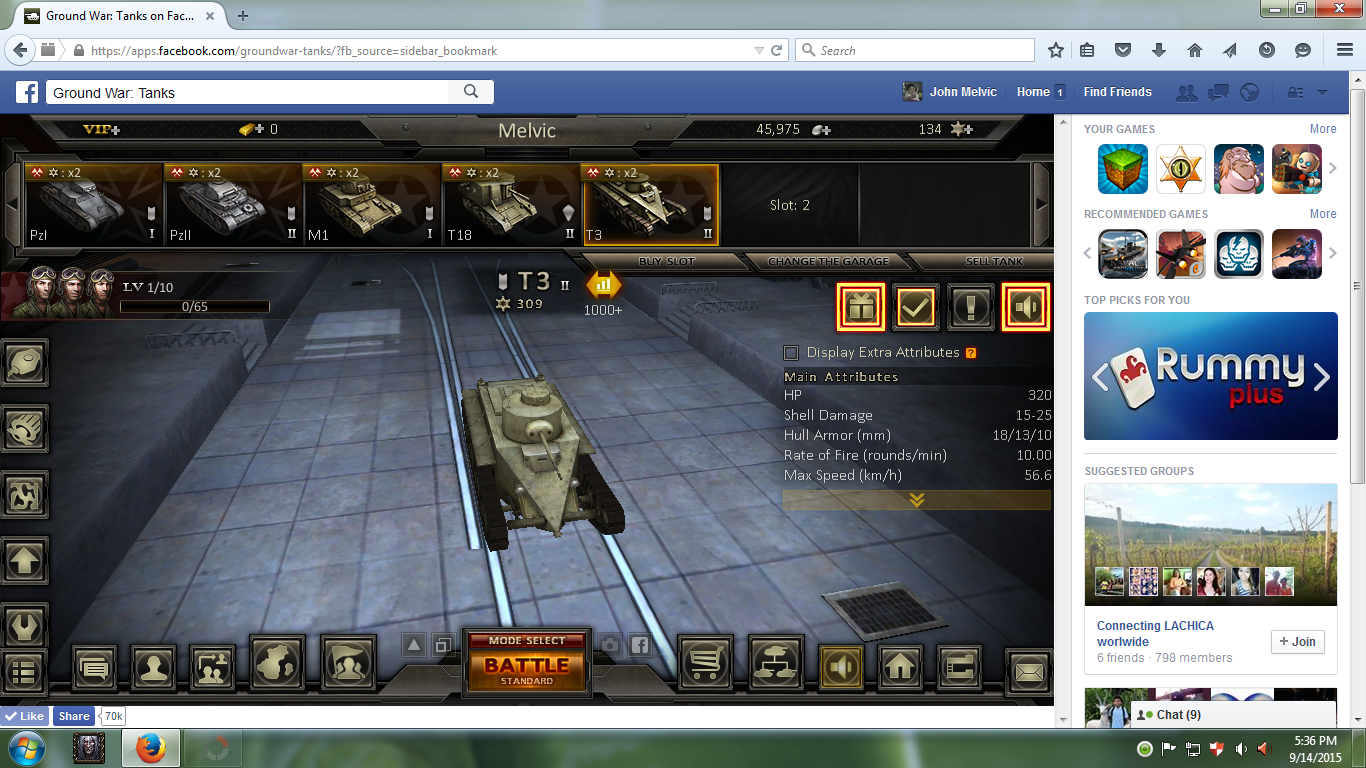
Task: Open John Melvic profile link
Action: coord(950,92)
